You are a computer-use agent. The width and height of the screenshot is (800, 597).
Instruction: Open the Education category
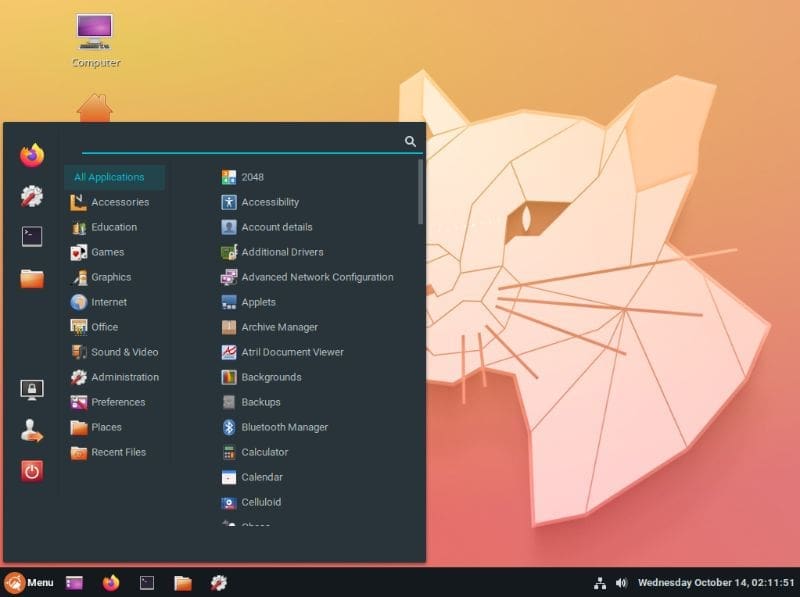[115, 227]
